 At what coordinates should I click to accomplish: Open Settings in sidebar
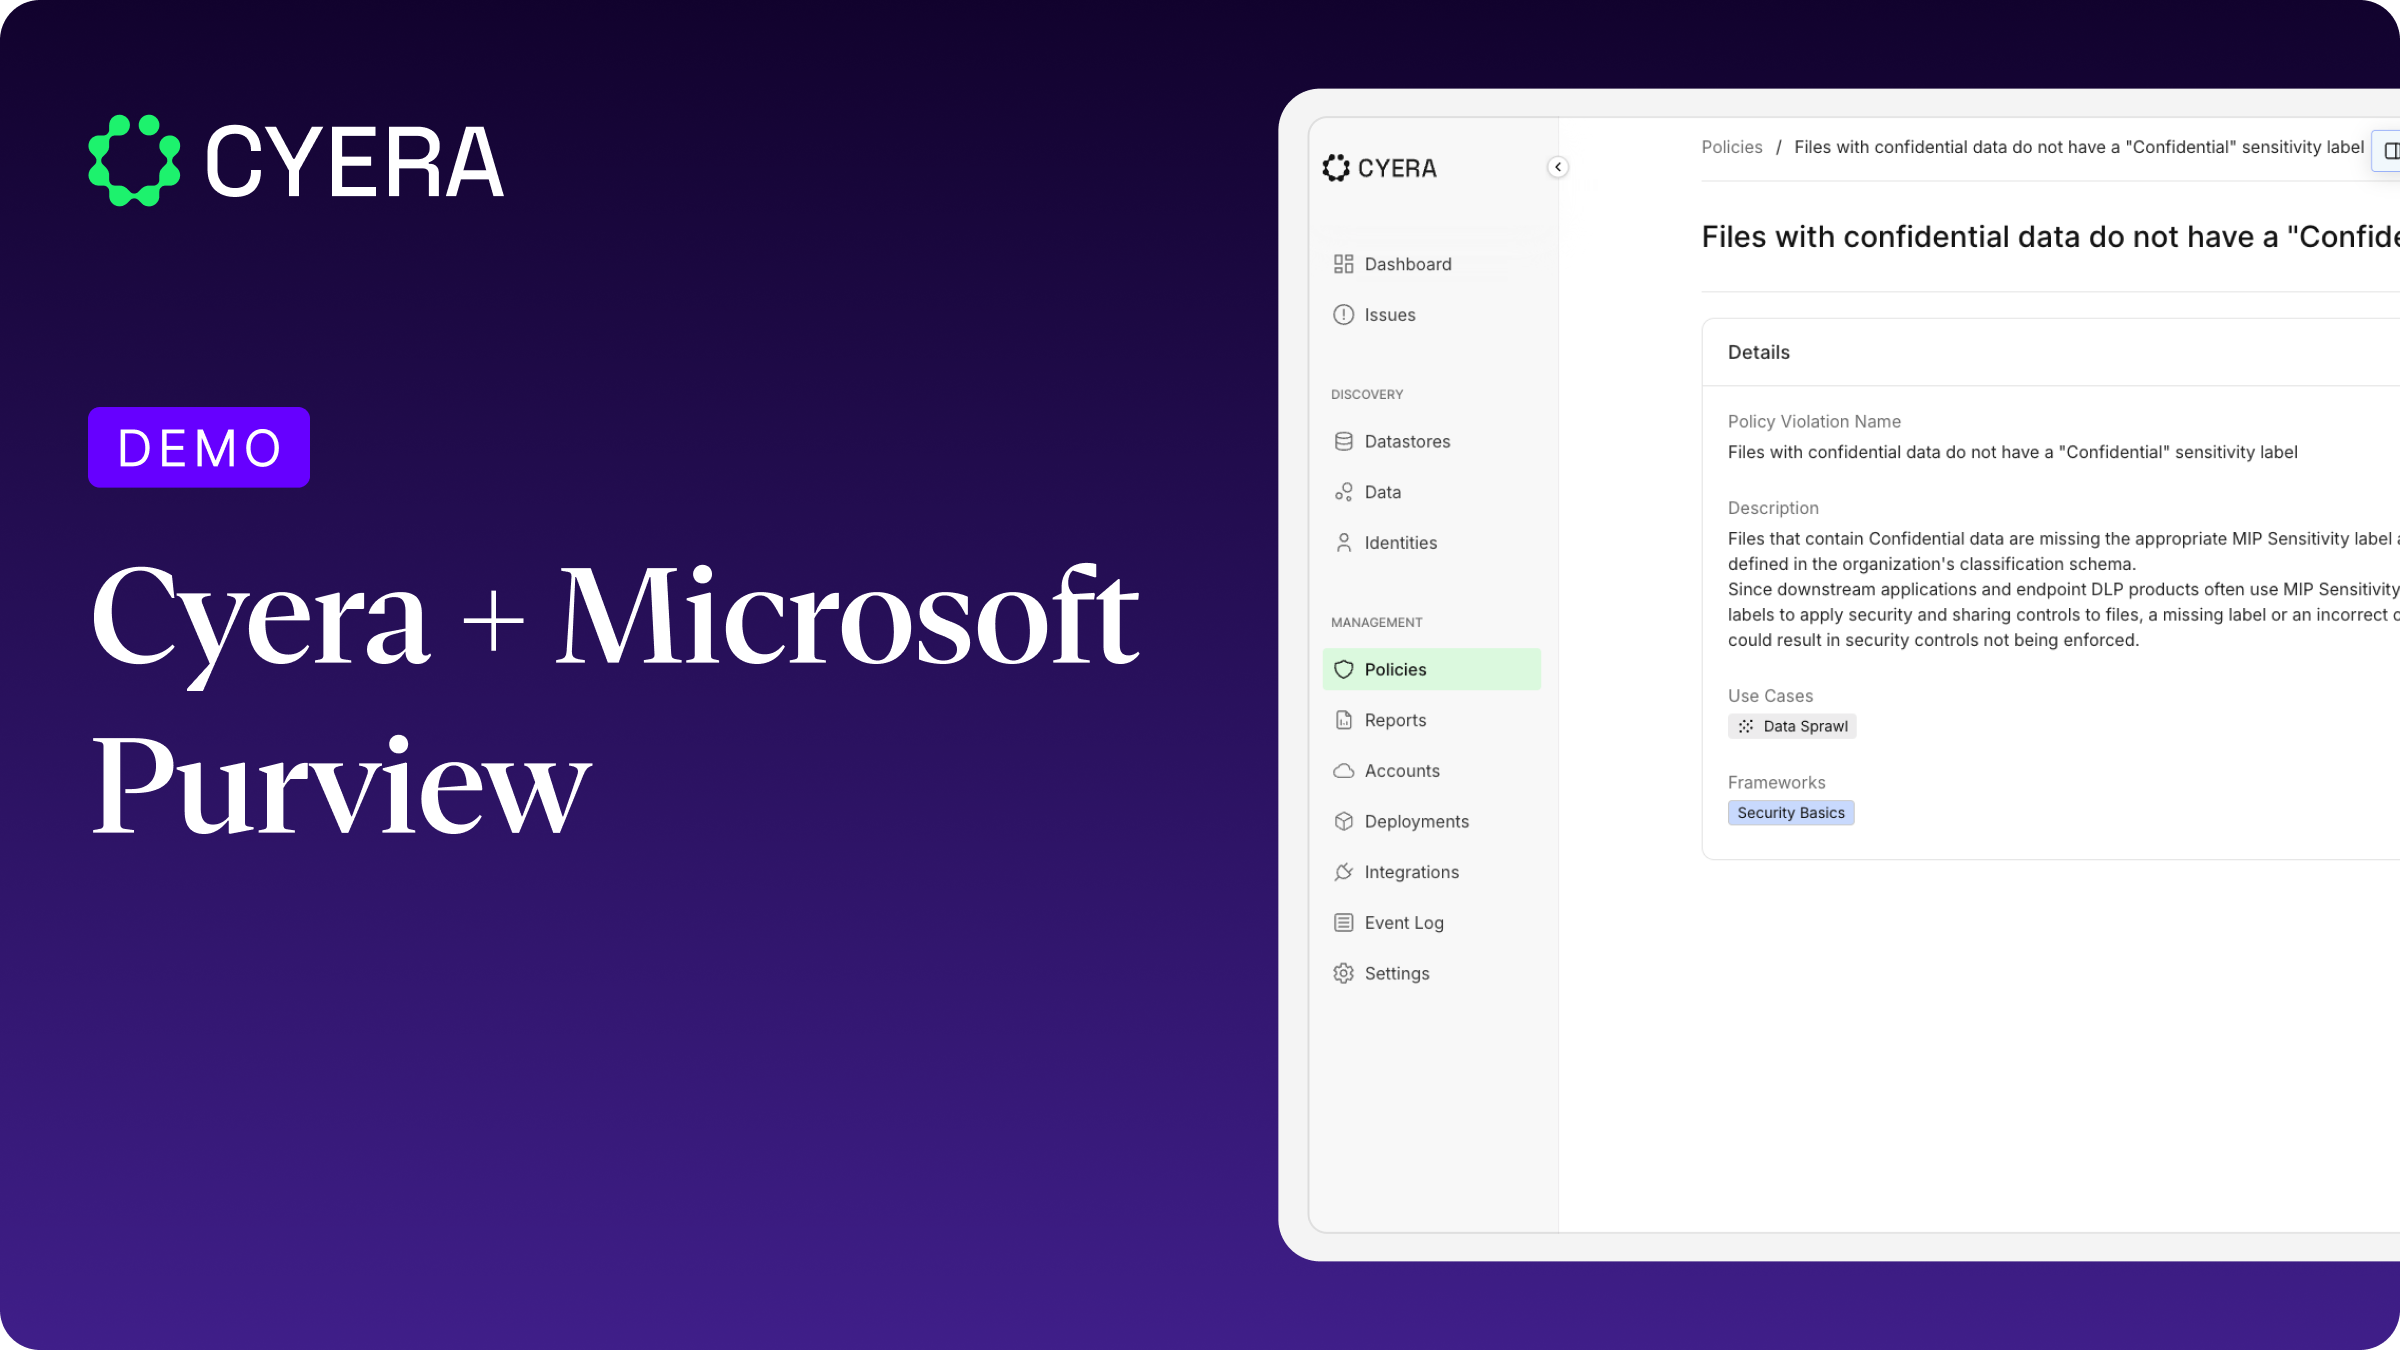click(1431, 974)
